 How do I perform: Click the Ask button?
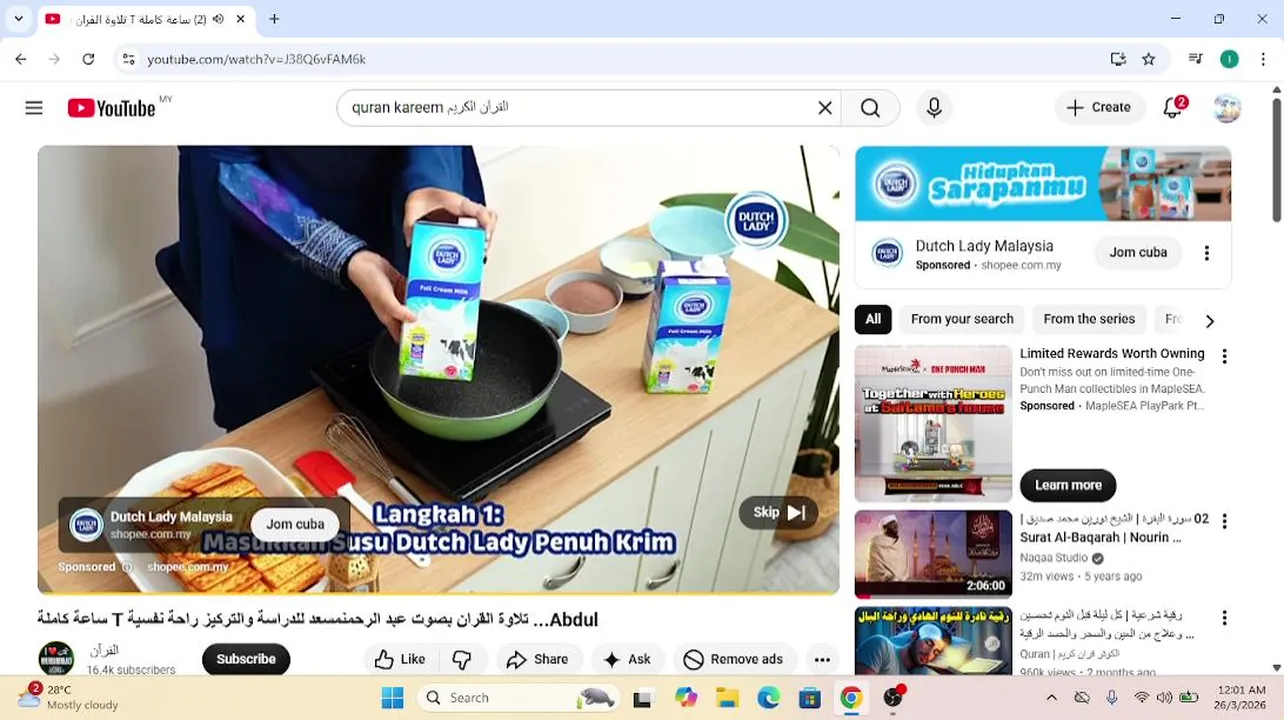tap(627, 659)
